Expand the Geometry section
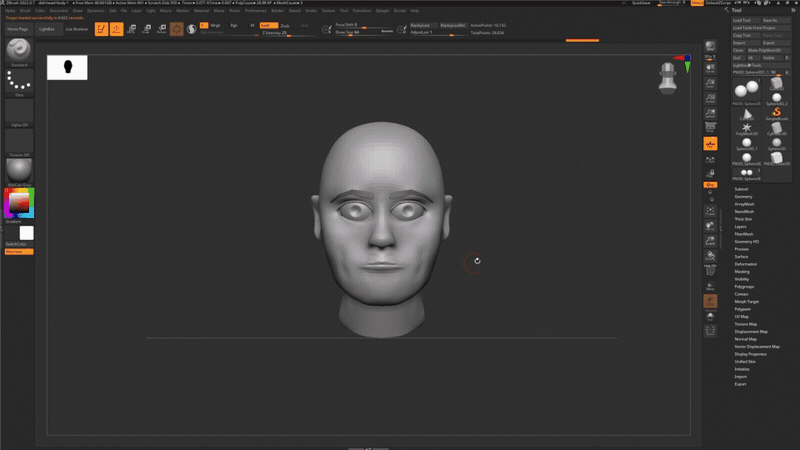This screenshot has width=800, height=450. [743, 196]
